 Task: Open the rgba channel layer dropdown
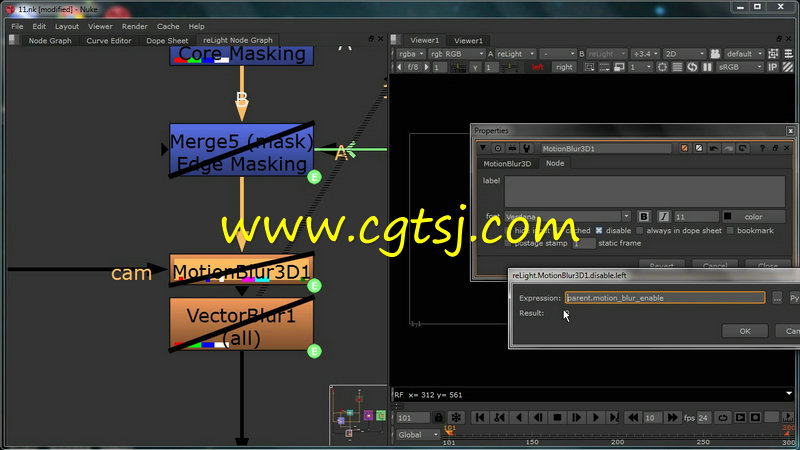[411, 54]
